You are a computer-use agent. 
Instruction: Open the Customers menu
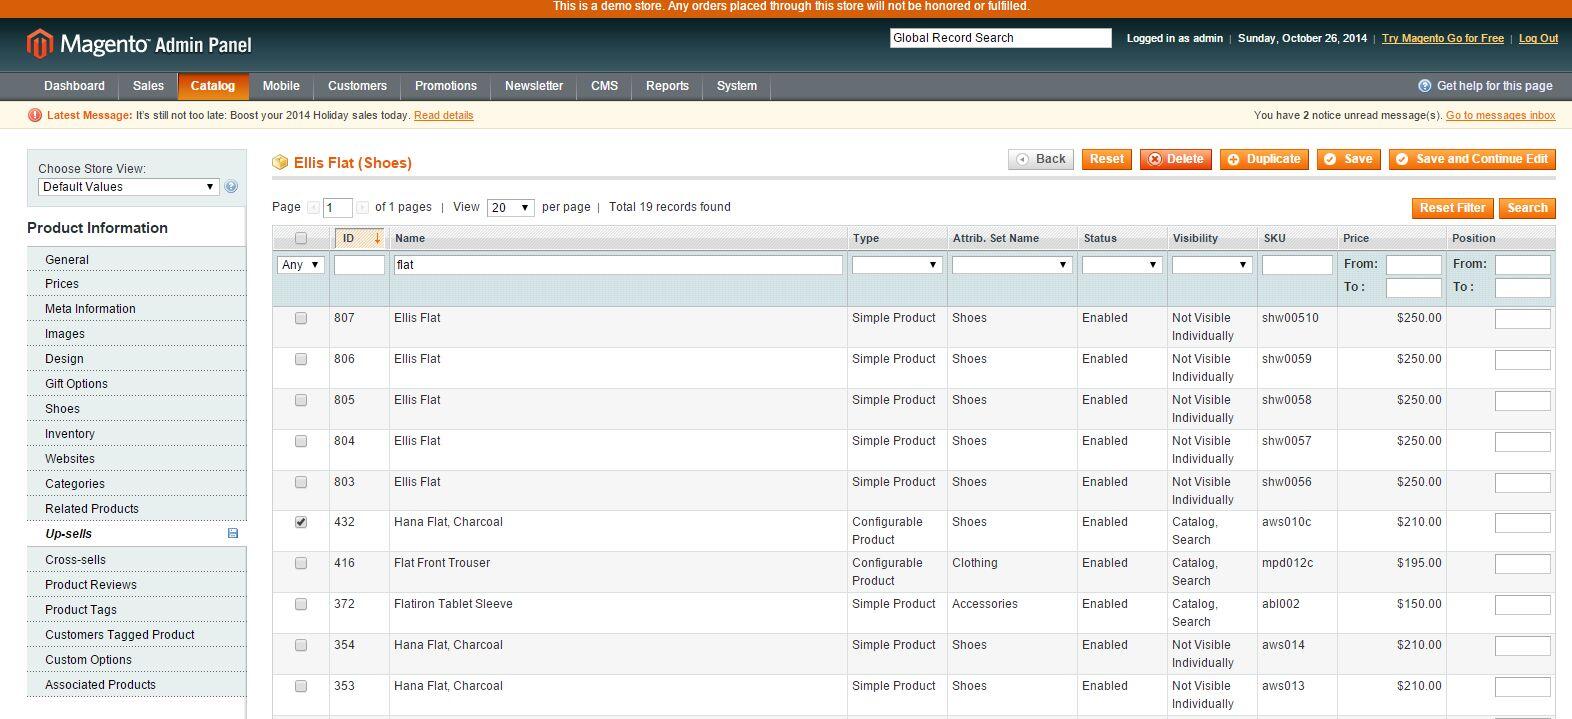pyautogui.click(x=357, y=86)
